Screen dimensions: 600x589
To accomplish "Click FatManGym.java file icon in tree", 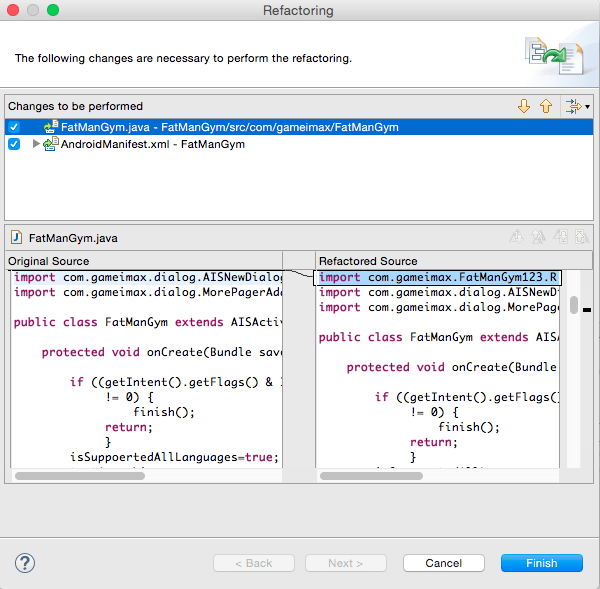I will (51, 126).
